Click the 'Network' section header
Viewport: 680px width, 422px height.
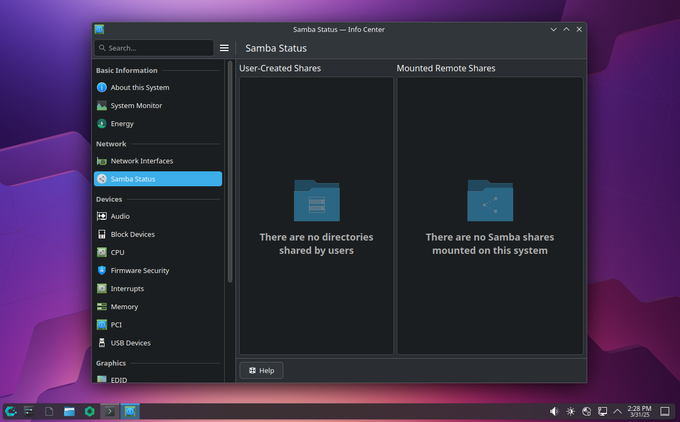[x=111, y=144]
